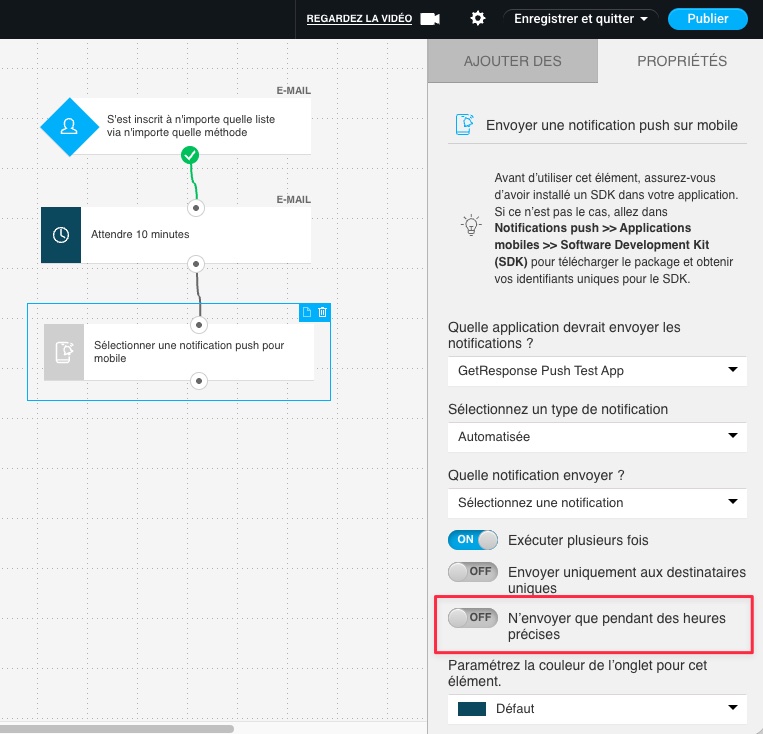Click Sélectionnez un type de notification label

[558, 409]
